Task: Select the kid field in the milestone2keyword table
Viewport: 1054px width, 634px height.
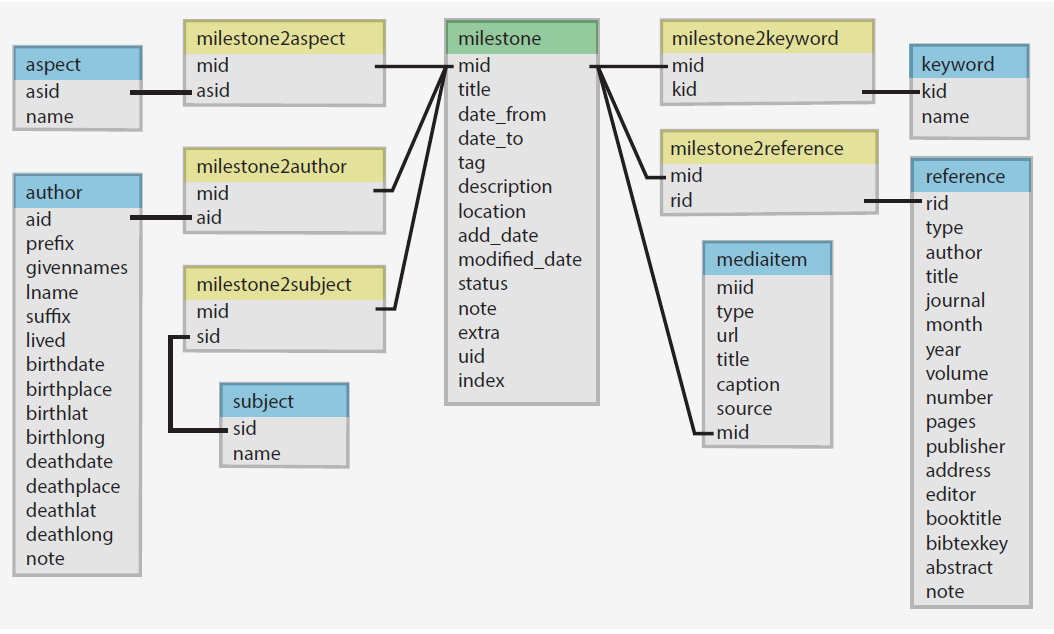Action: (680, 89)
